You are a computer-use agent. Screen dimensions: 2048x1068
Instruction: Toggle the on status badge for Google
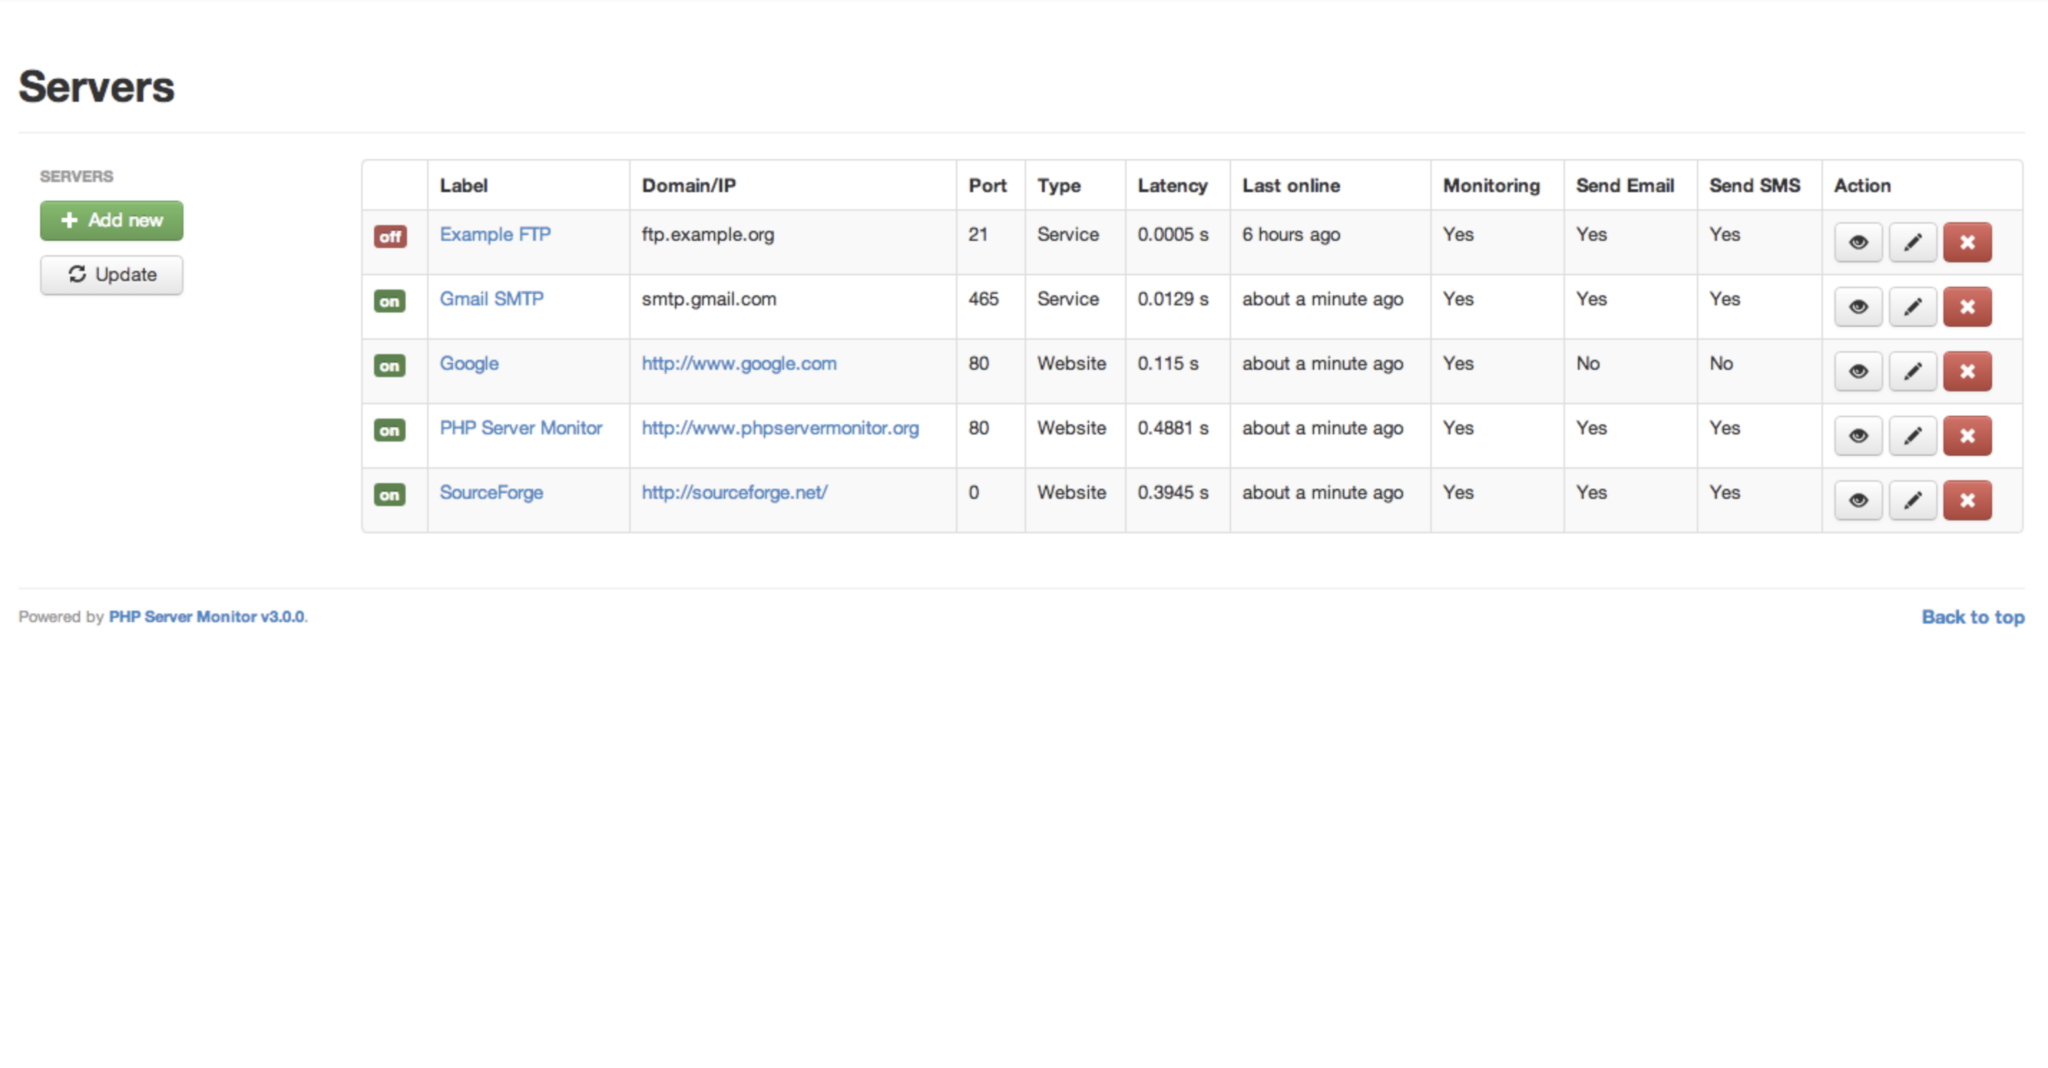(389, 366)
